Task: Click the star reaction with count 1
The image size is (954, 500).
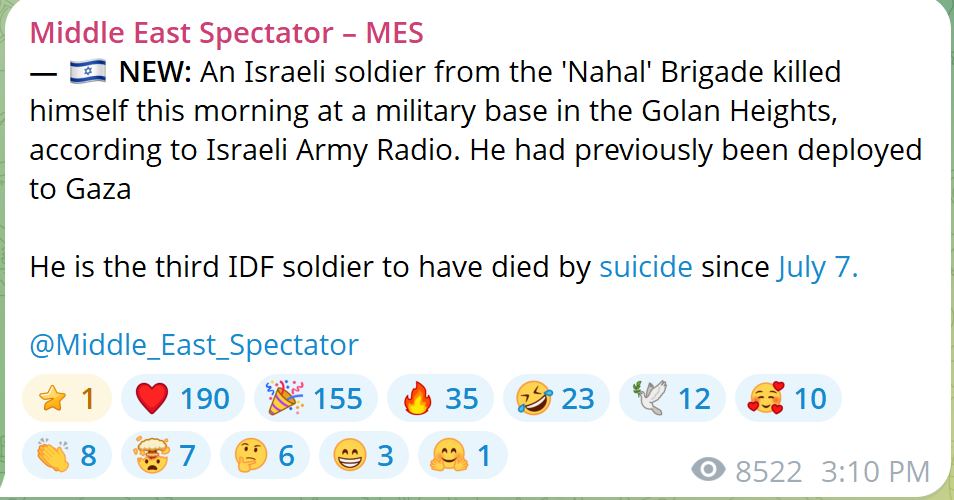Action: point(67,398)
